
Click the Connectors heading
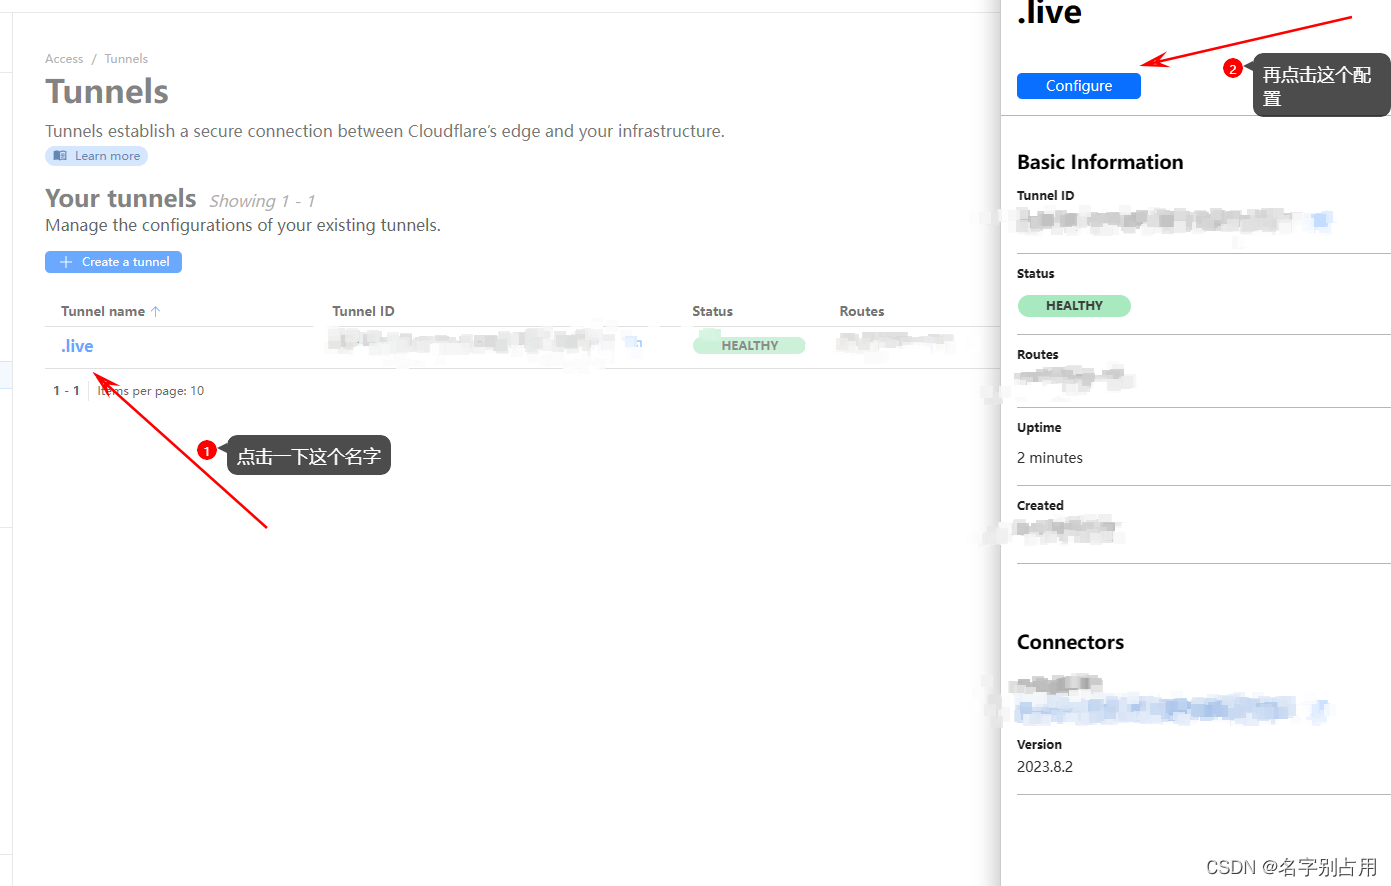click(x=1070, y=642)
